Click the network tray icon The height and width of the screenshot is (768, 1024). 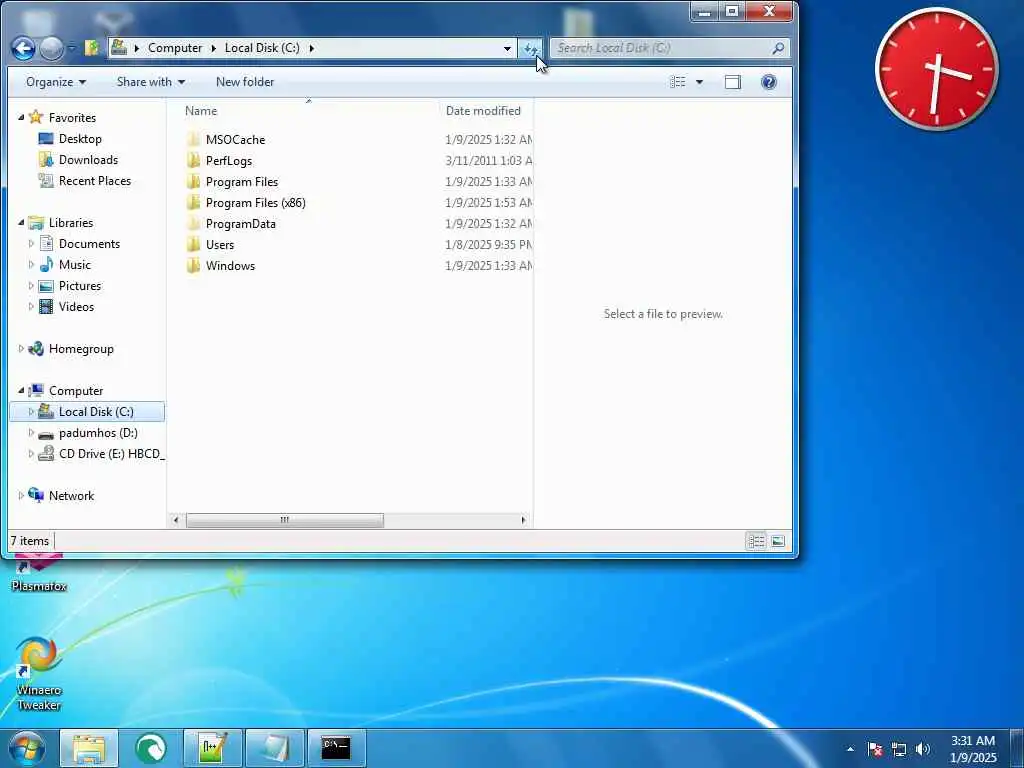(899, 749)
